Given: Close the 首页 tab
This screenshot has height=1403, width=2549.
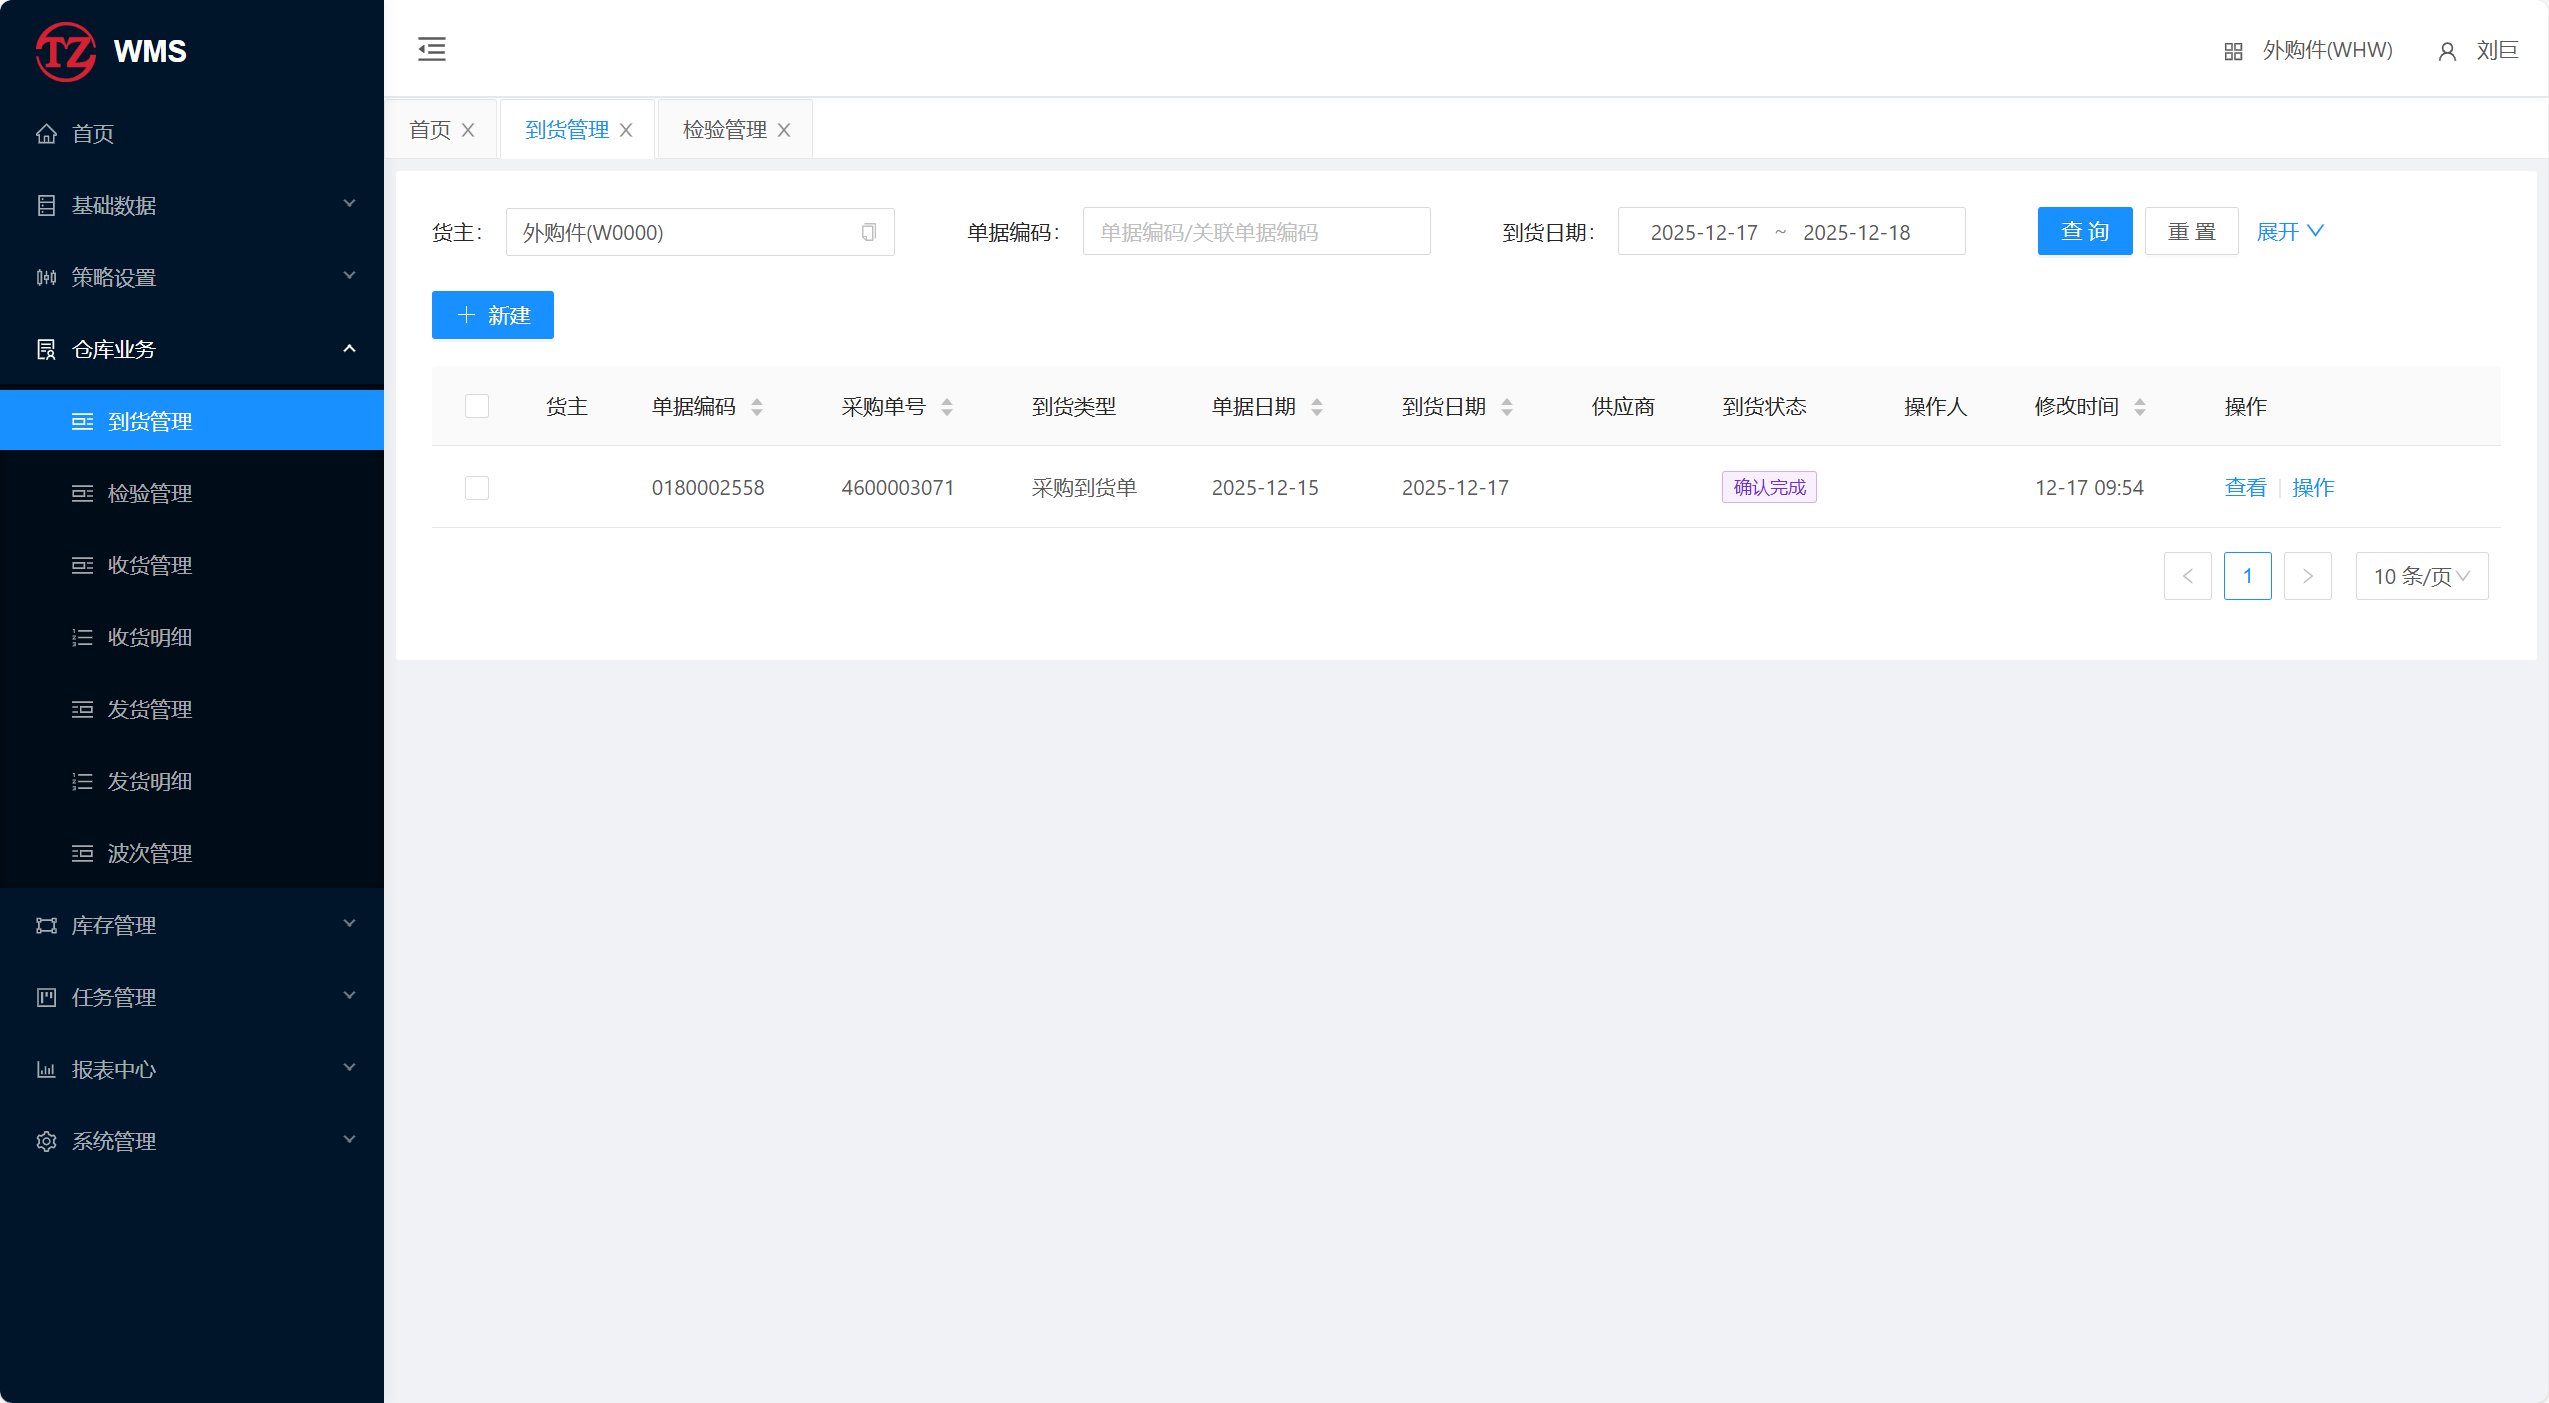Looking at the screenshot, I should 468,130.
